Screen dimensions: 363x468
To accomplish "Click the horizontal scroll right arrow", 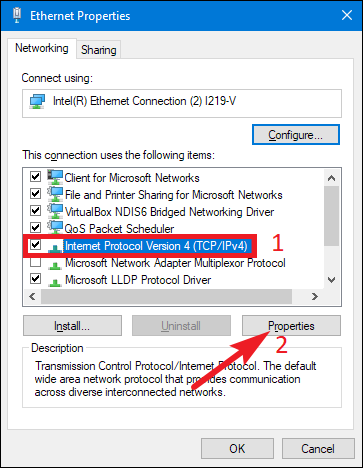I will (314, 296).
